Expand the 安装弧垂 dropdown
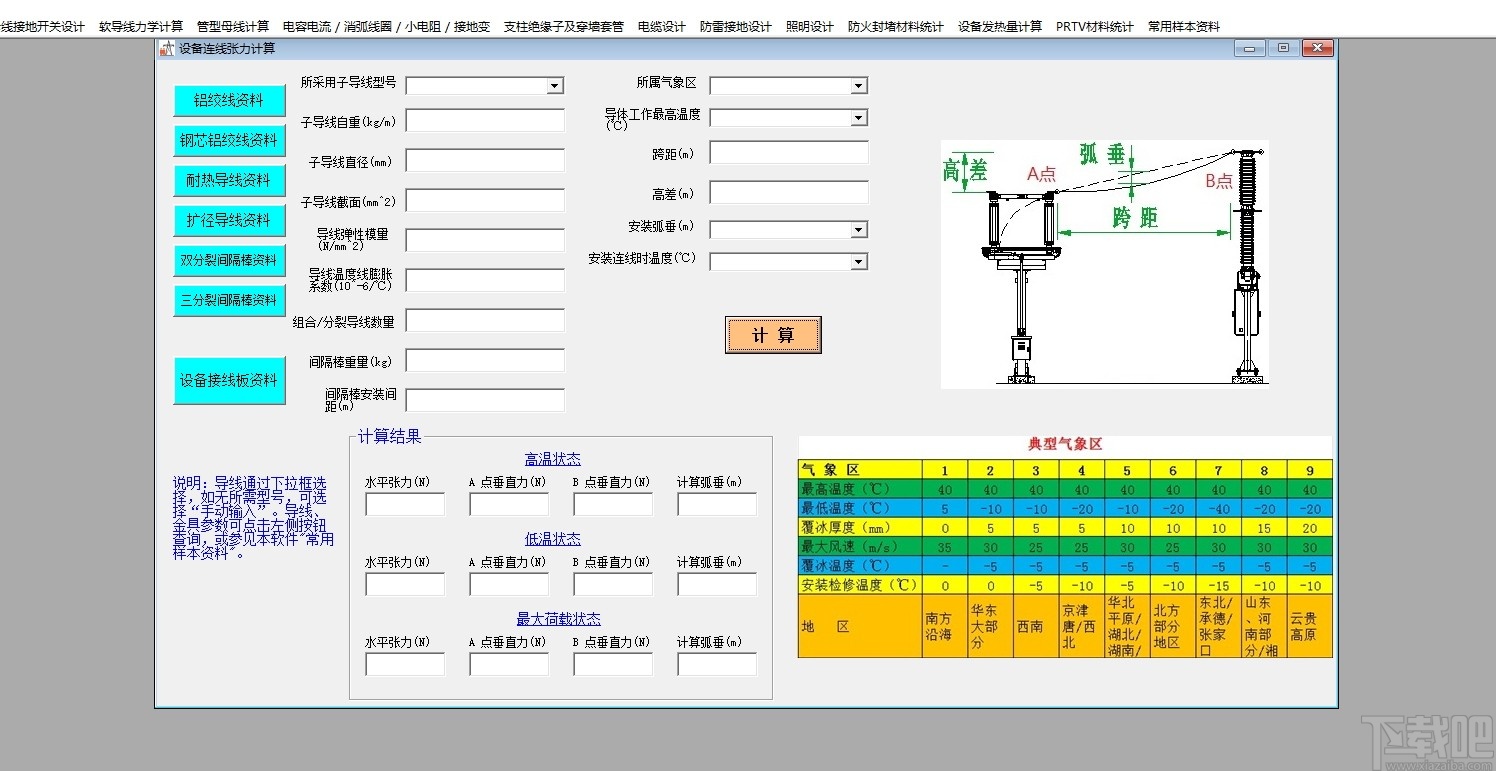This screenshot has height=771, width=1496. pyautogui.click(x=858, y=229)
